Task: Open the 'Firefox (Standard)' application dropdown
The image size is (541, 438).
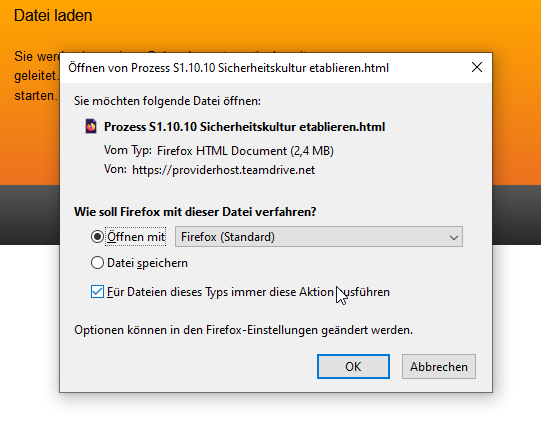Action: (319, 237)
